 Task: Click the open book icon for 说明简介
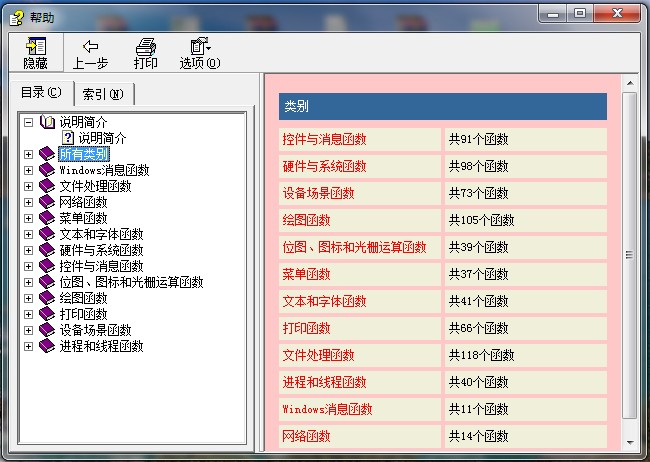[x=47, y=122]
